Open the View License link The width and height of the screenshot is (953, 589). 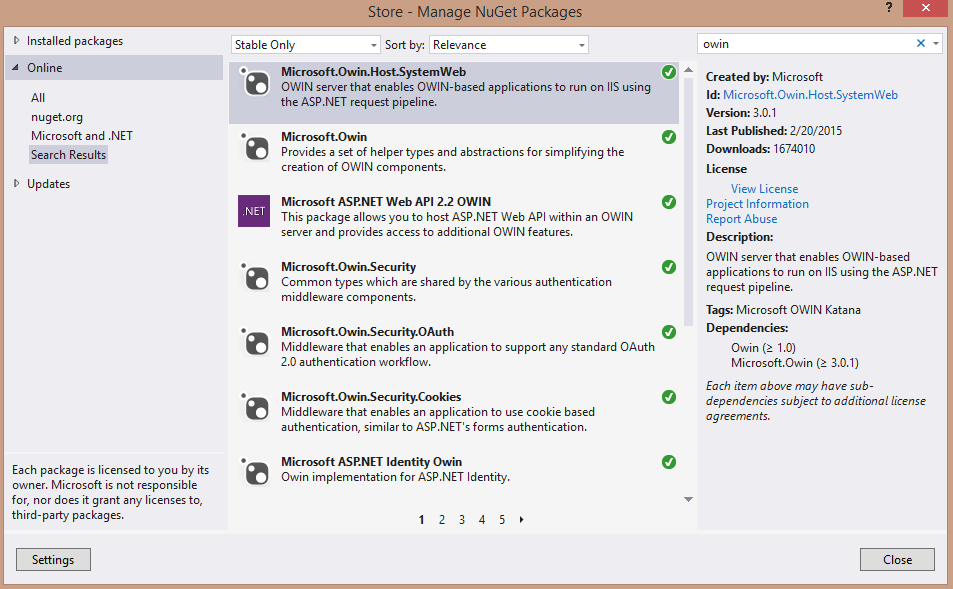click(764, 189)
